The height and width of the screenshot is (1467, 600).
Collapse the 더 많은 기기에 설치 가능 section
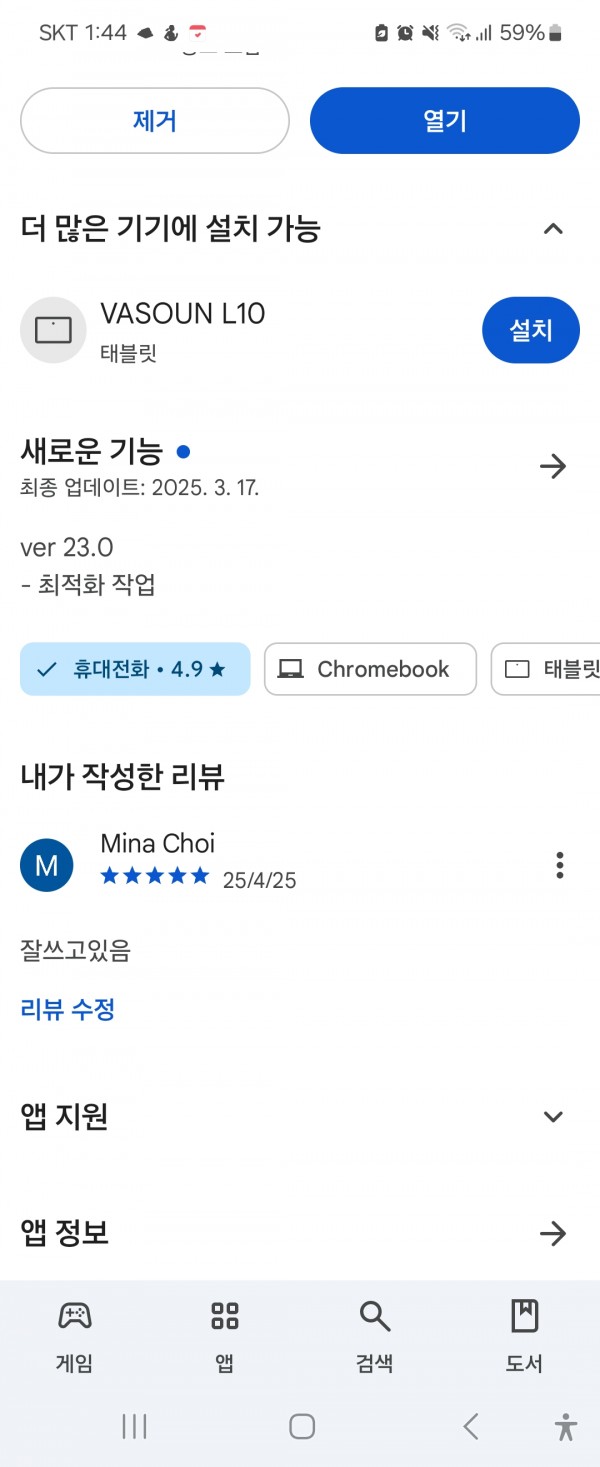click(553, 229)
